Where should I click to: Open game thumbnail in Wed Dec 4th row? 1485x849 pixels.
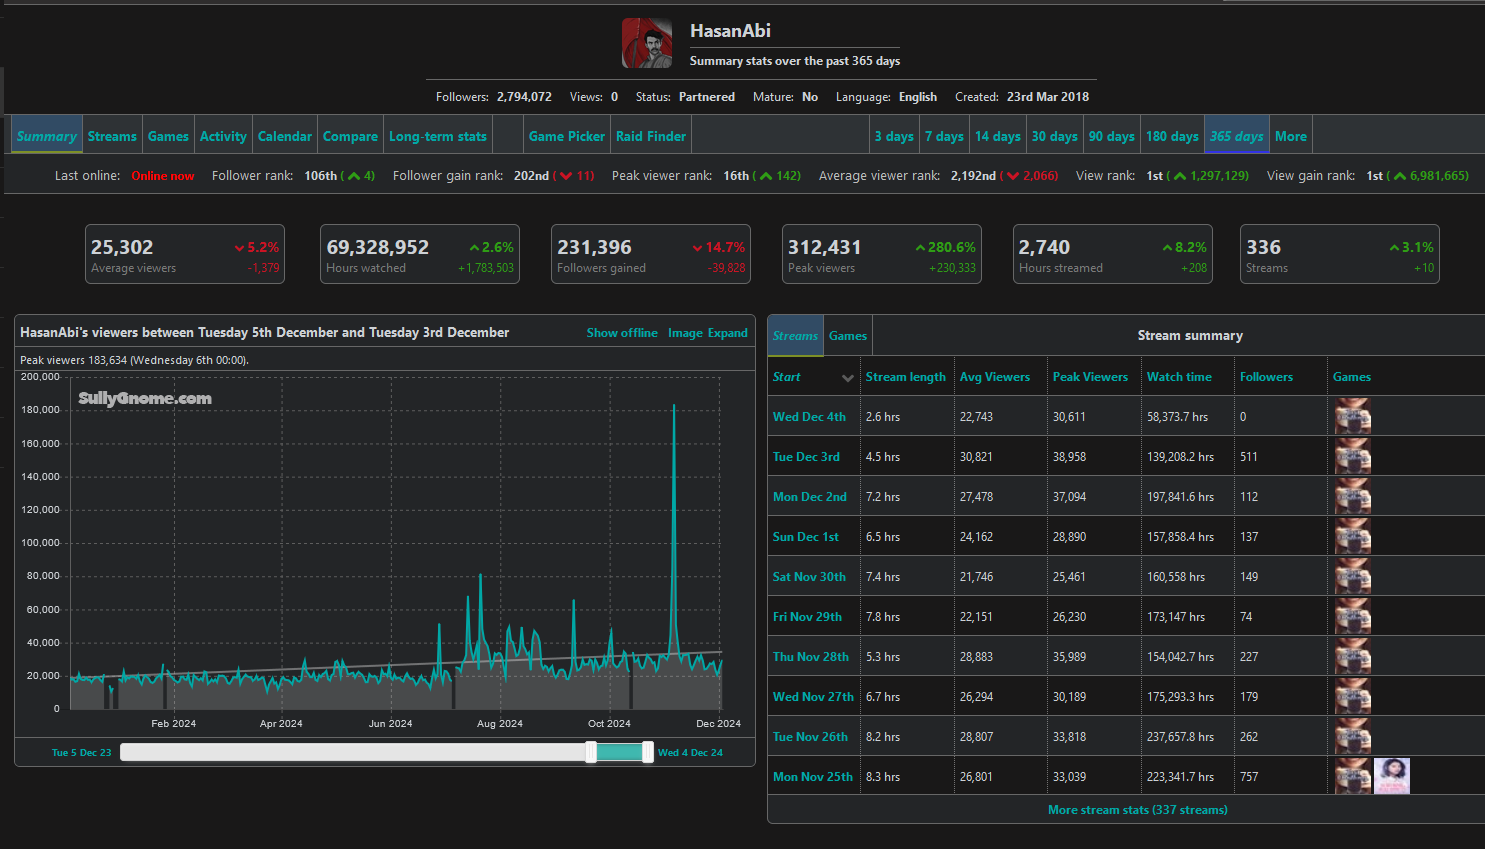point(1353,416)
